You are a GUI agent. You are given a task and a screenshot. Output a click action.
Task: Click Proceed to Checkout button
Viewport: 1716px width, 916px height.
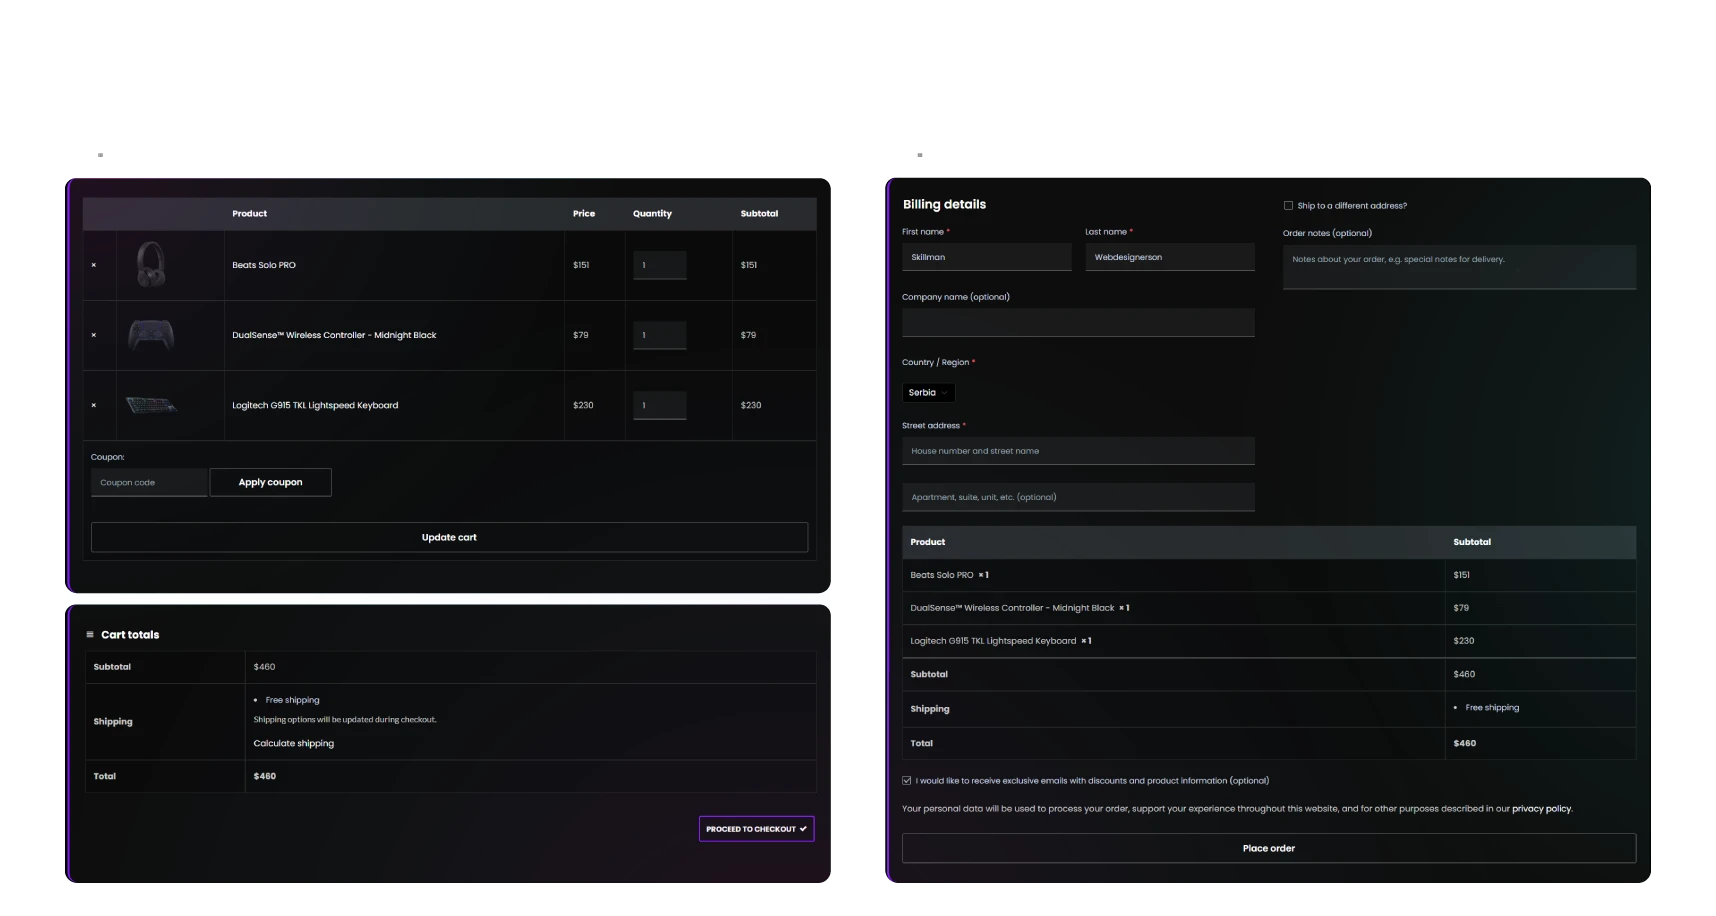(756, 829)
